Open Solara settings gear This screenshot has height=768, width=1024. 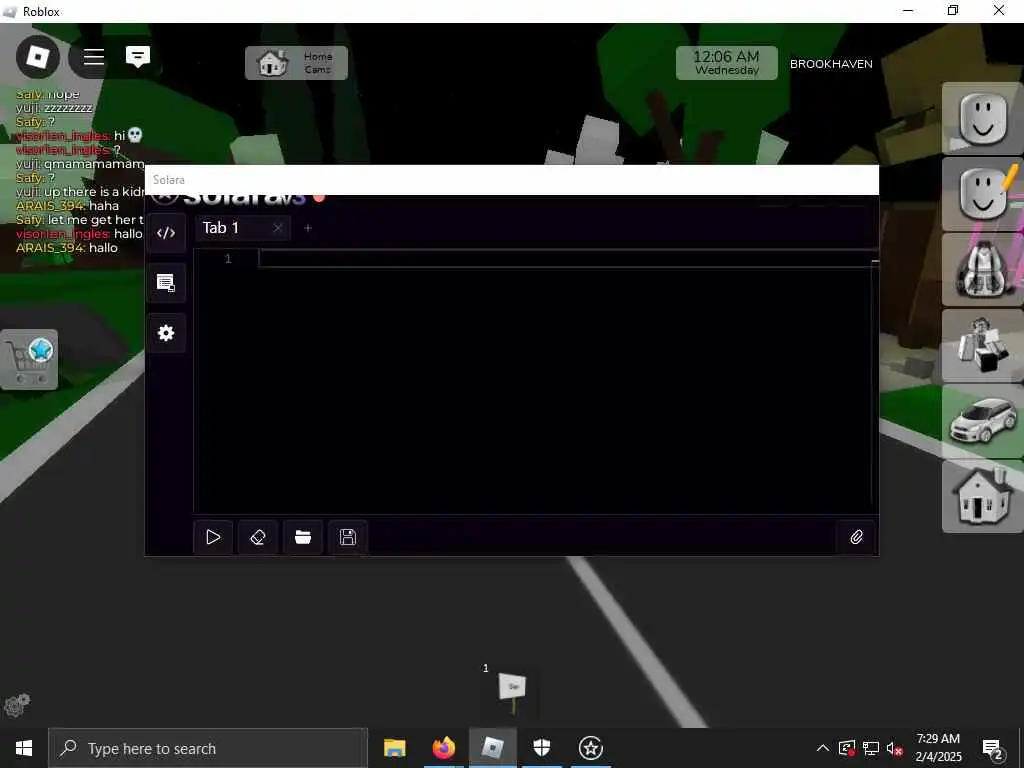[166, 333]
